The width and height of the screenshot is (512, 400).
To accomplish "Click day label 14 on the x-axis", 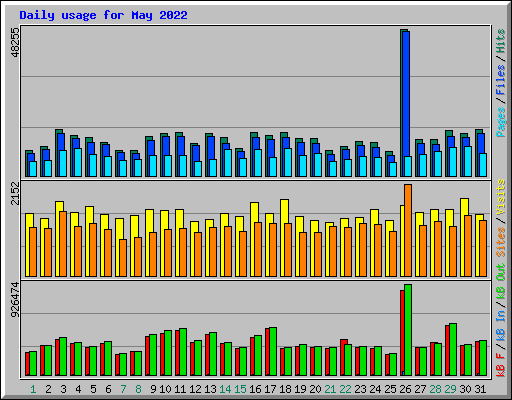I will [225, 389].
